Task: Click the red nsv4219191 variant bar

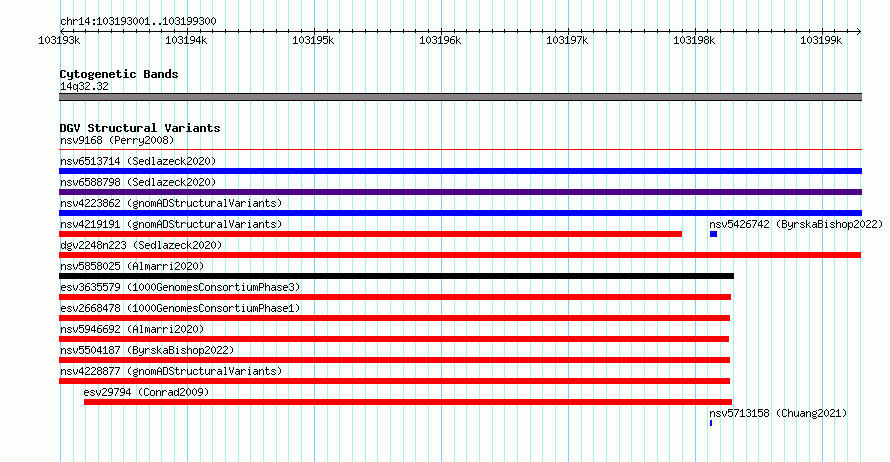Action: pos(371,234)
